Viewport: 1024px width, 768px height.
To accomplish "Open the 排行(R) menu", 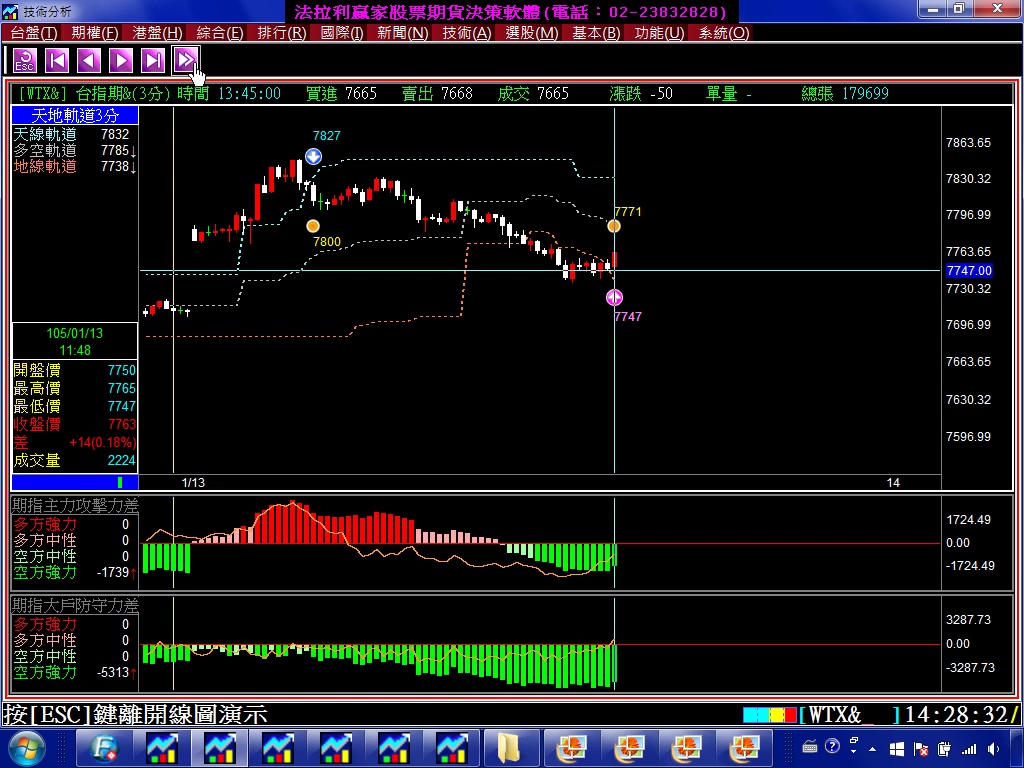I will tap(281, 33).
